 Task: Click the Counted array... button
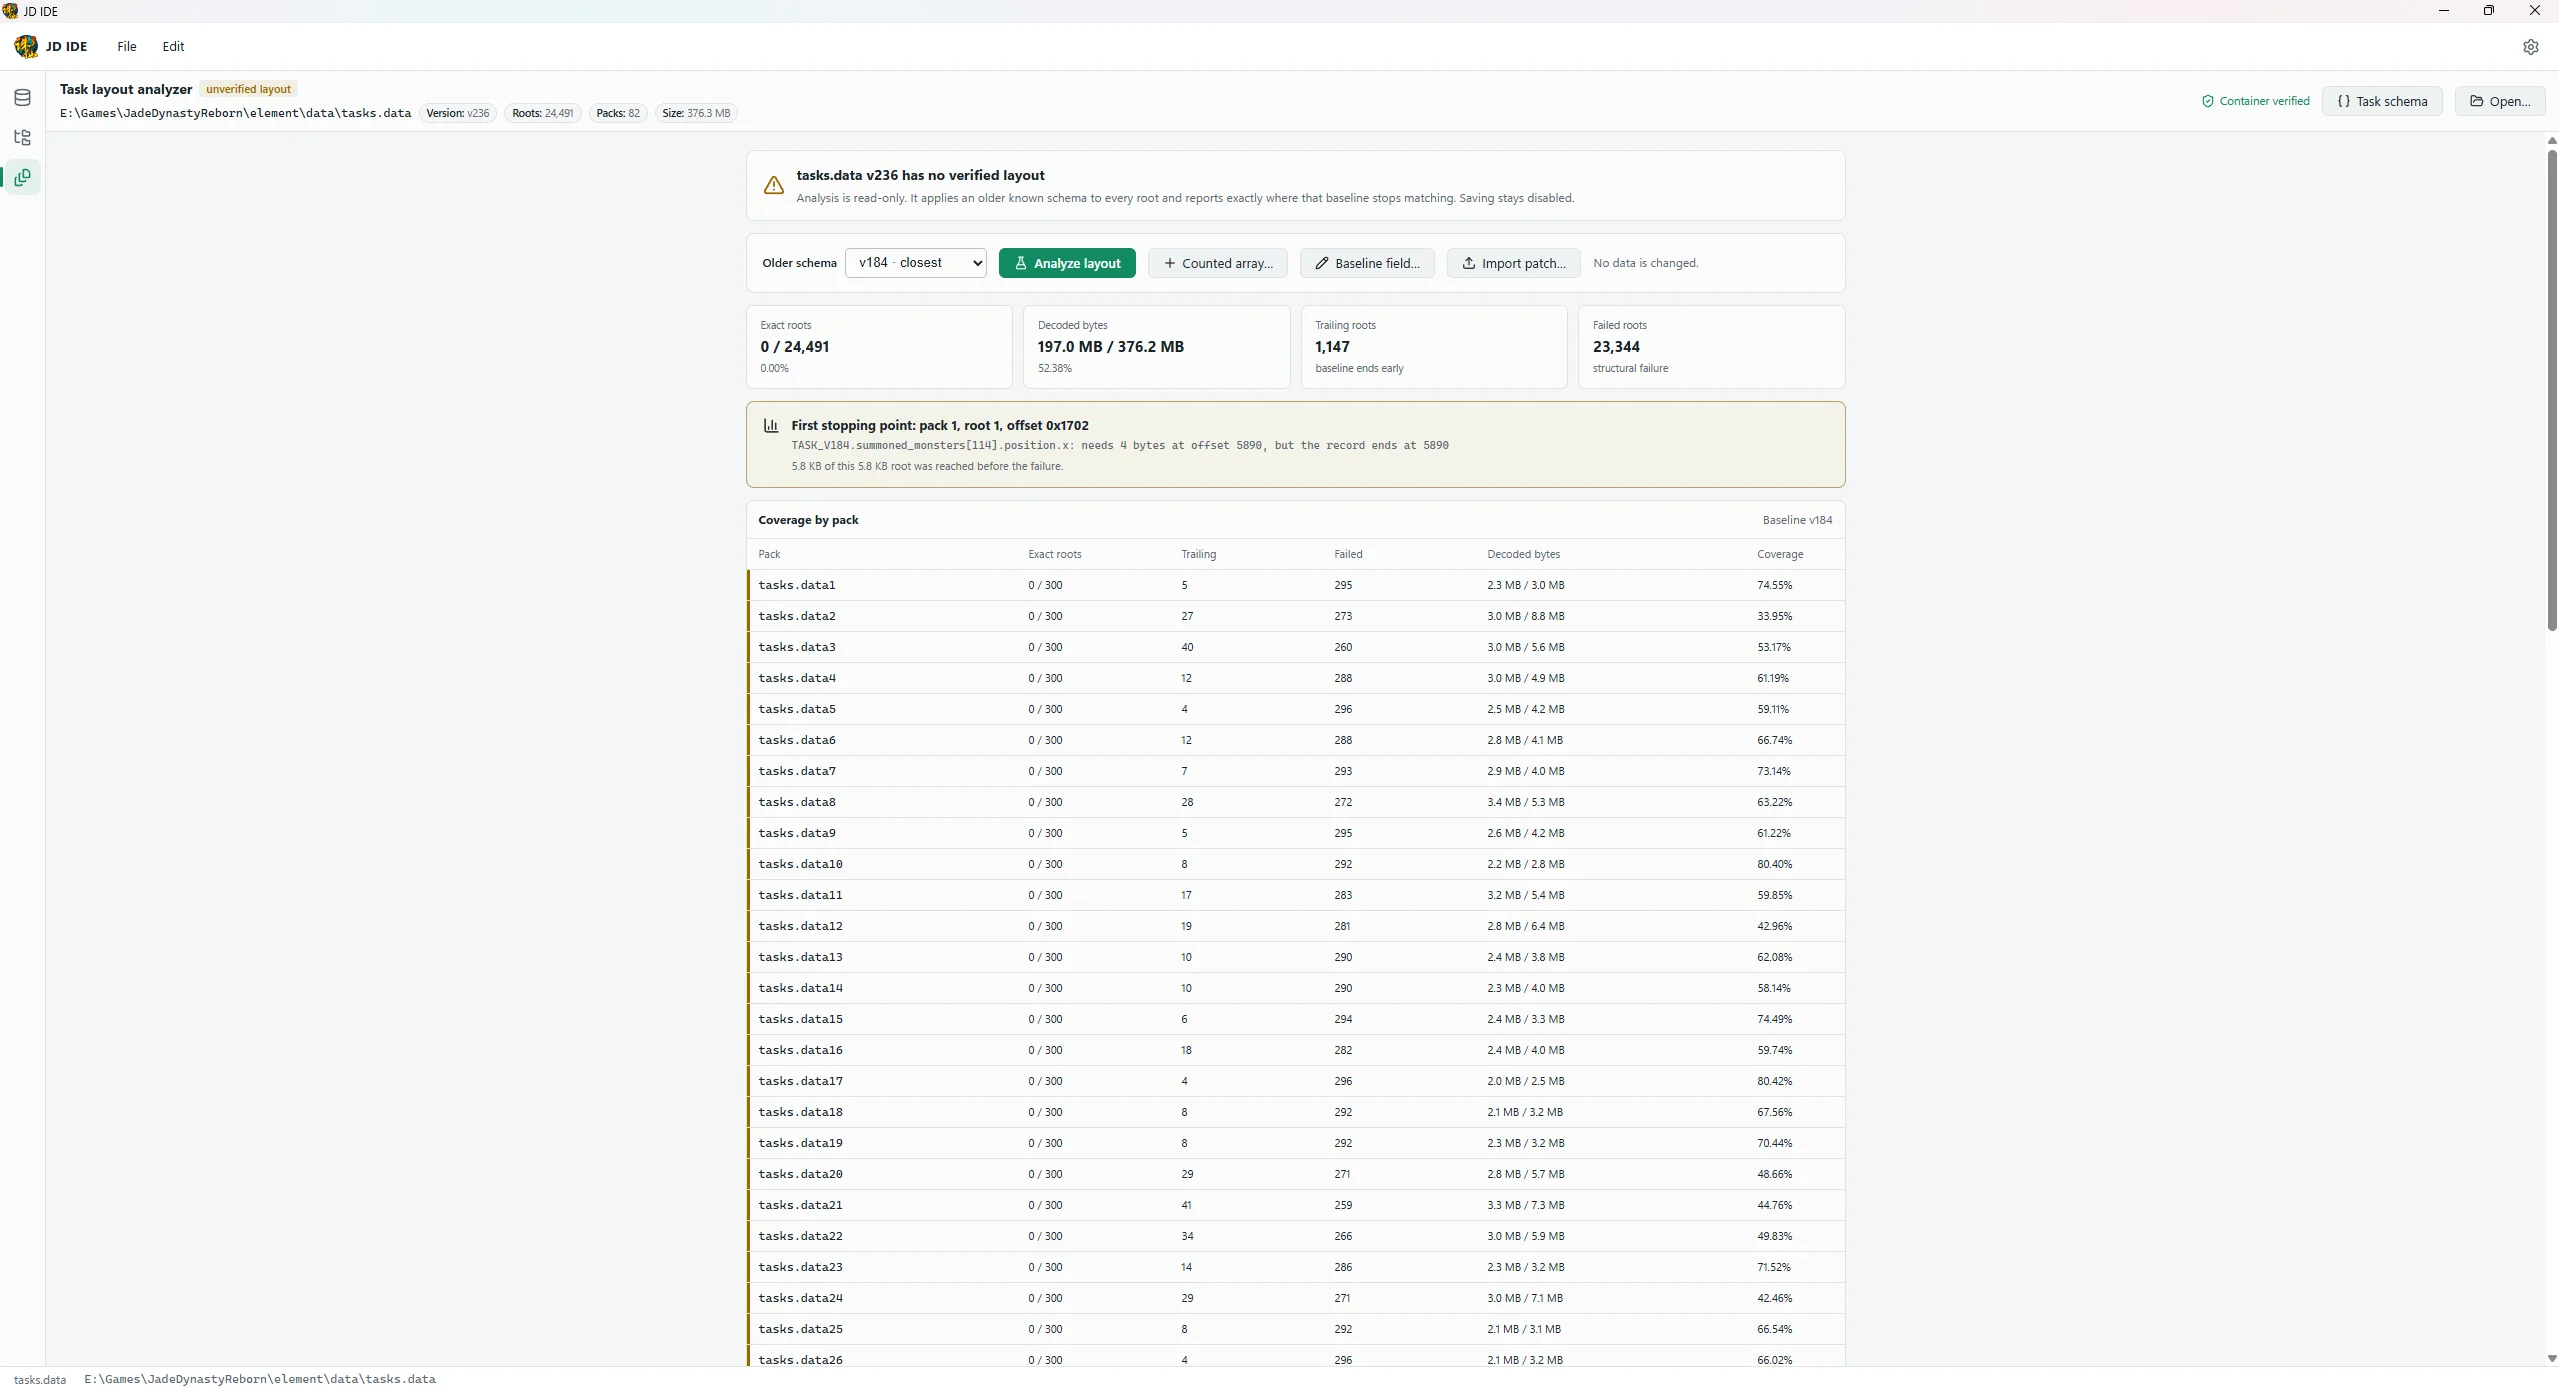point(1217,263)
